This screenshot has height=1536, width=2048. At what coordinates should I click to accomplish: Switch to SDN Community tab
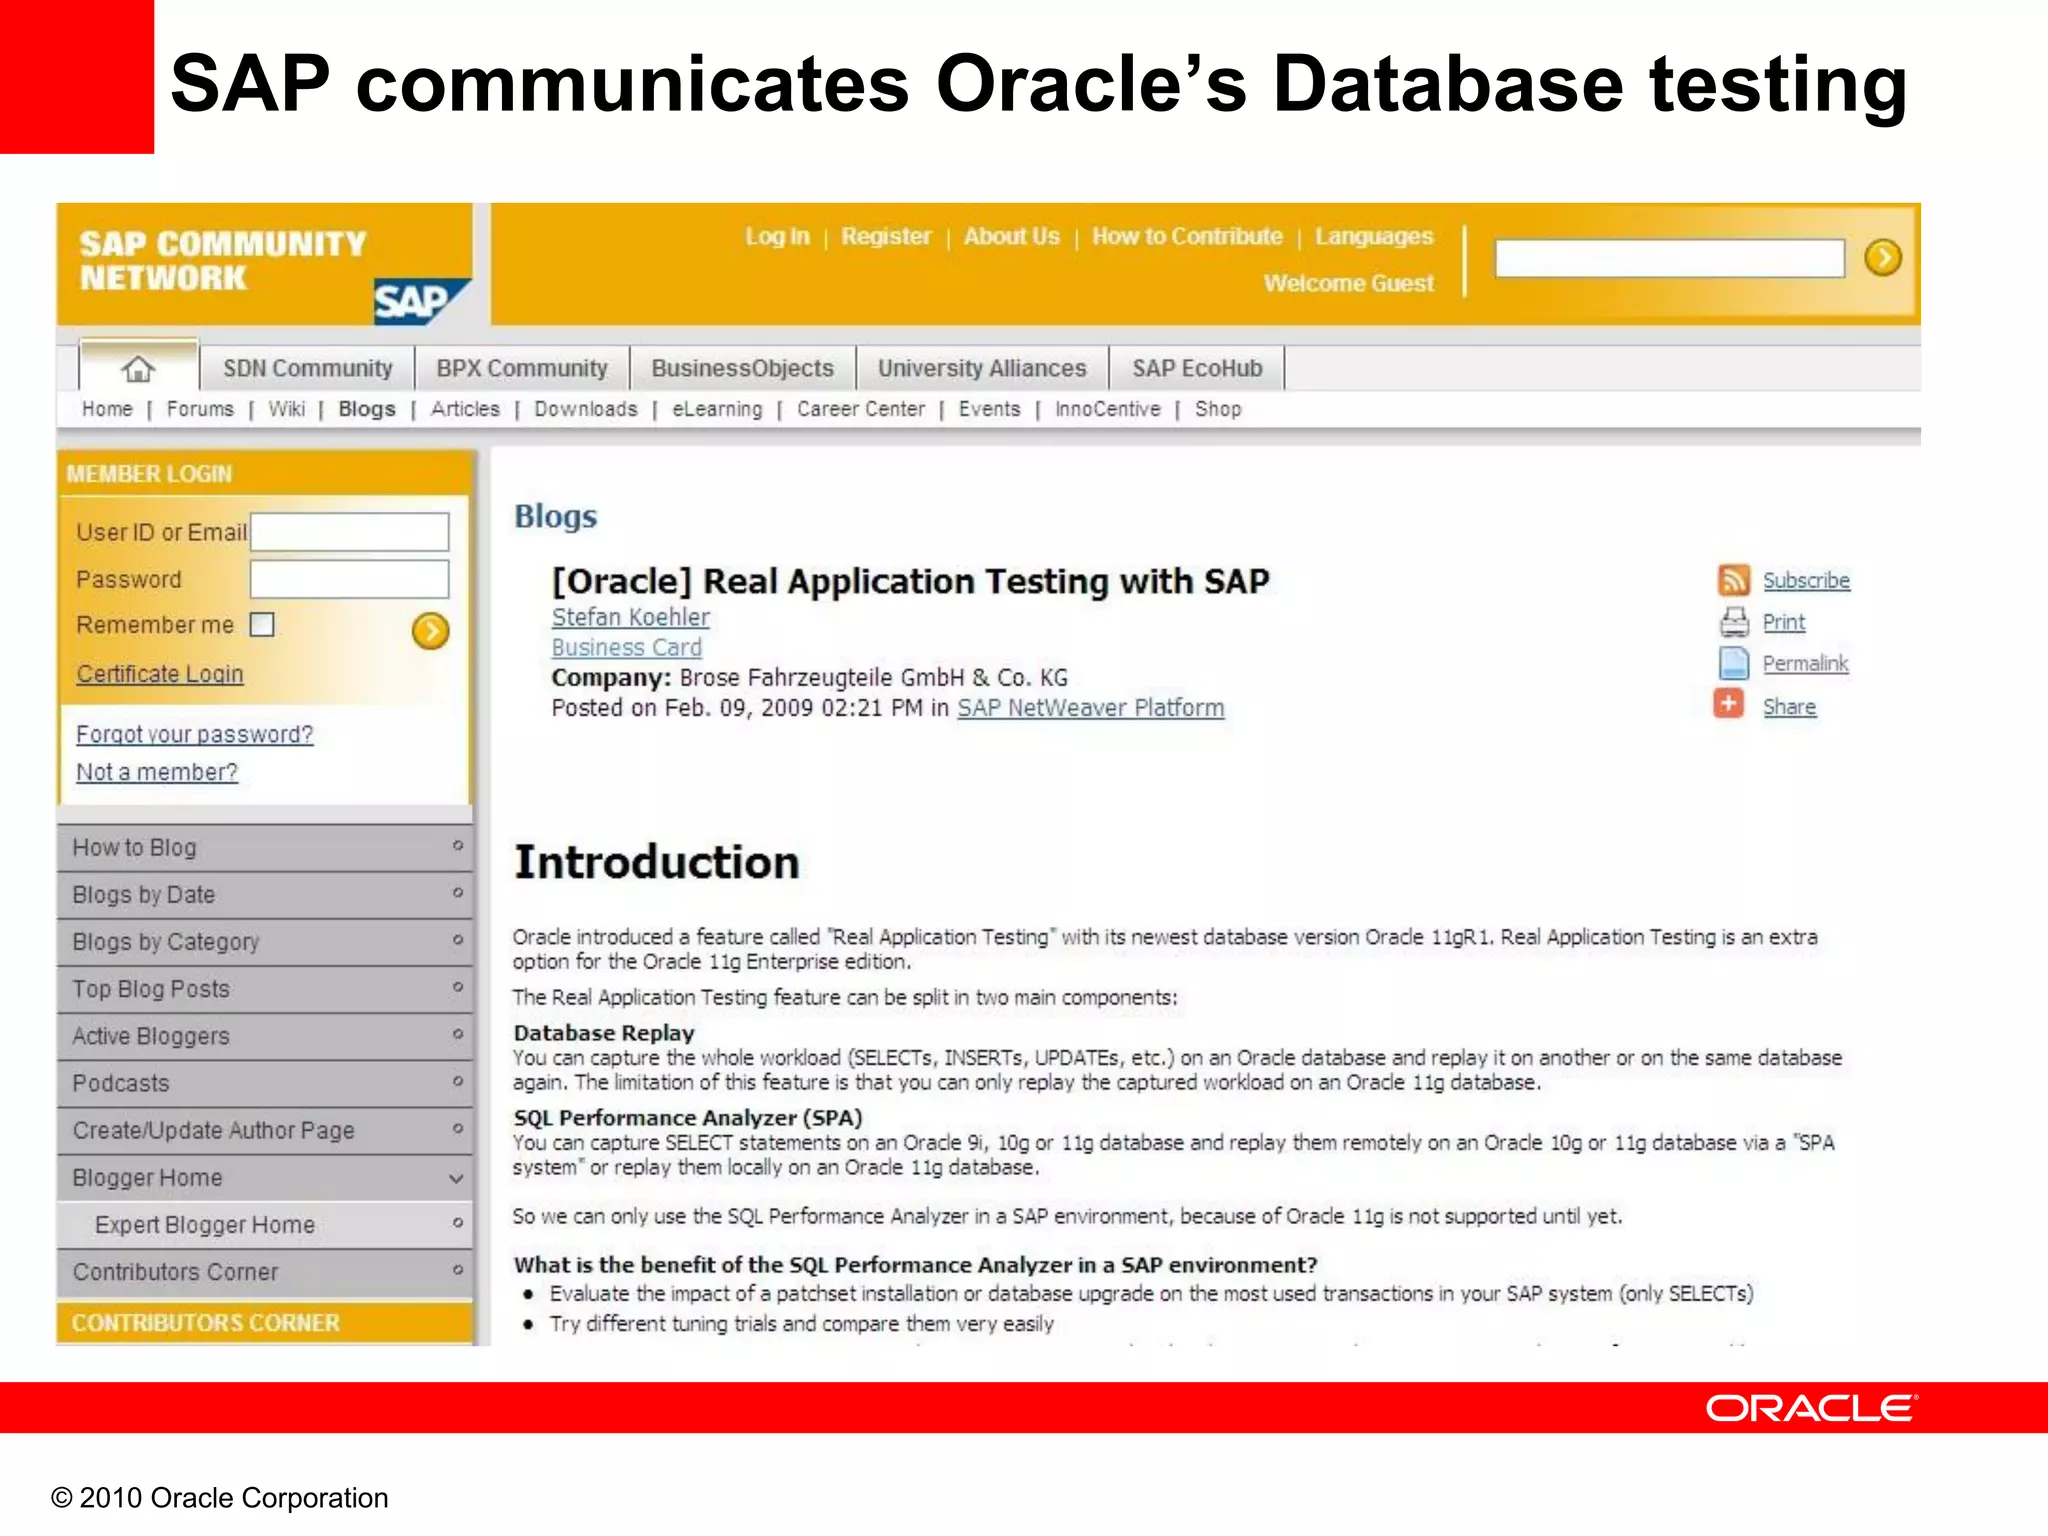pos(307,368)
